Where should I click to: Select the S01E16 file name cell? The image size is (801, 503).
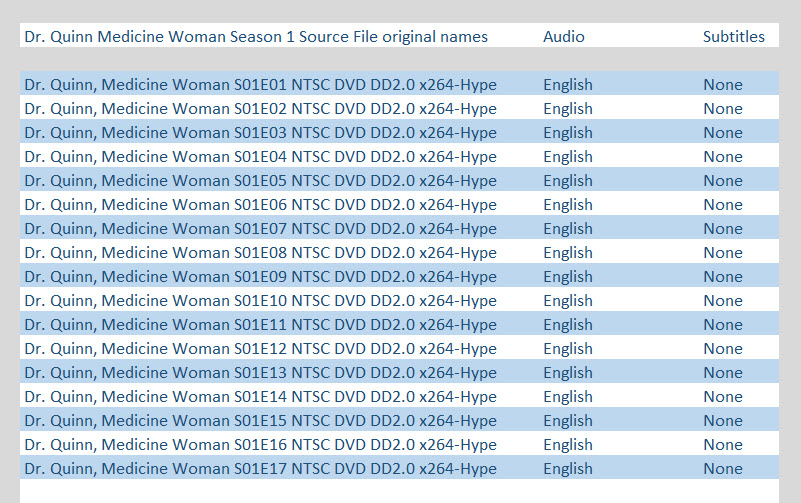(261, 445)
